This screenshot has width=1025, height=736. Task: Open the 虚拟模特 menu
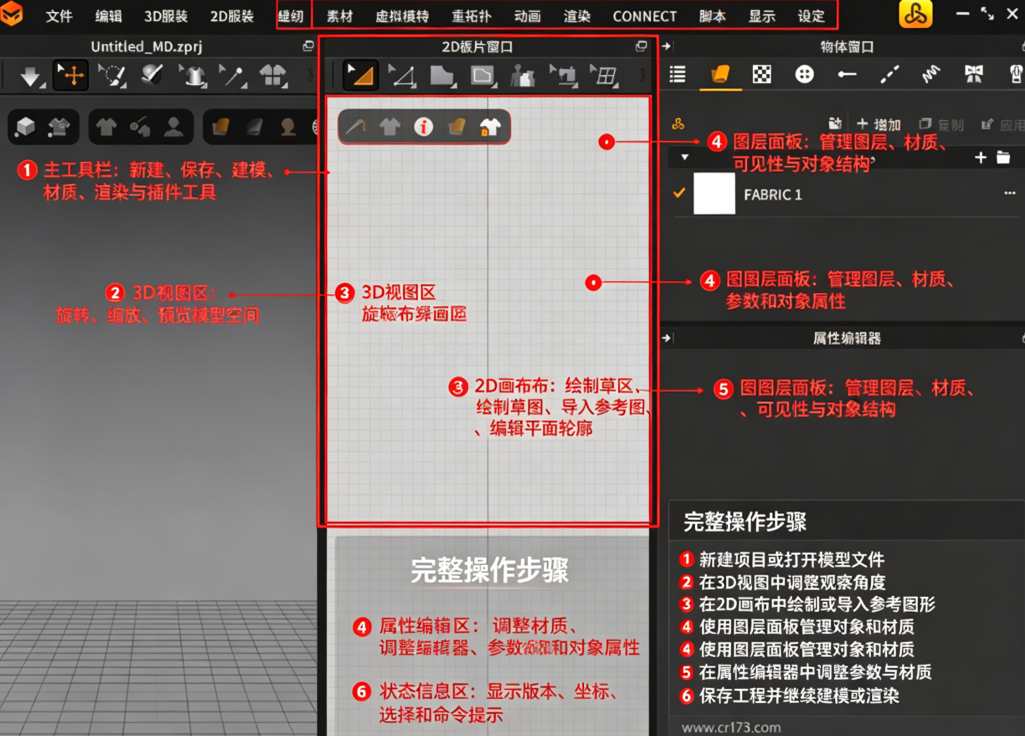pos(402,16)
